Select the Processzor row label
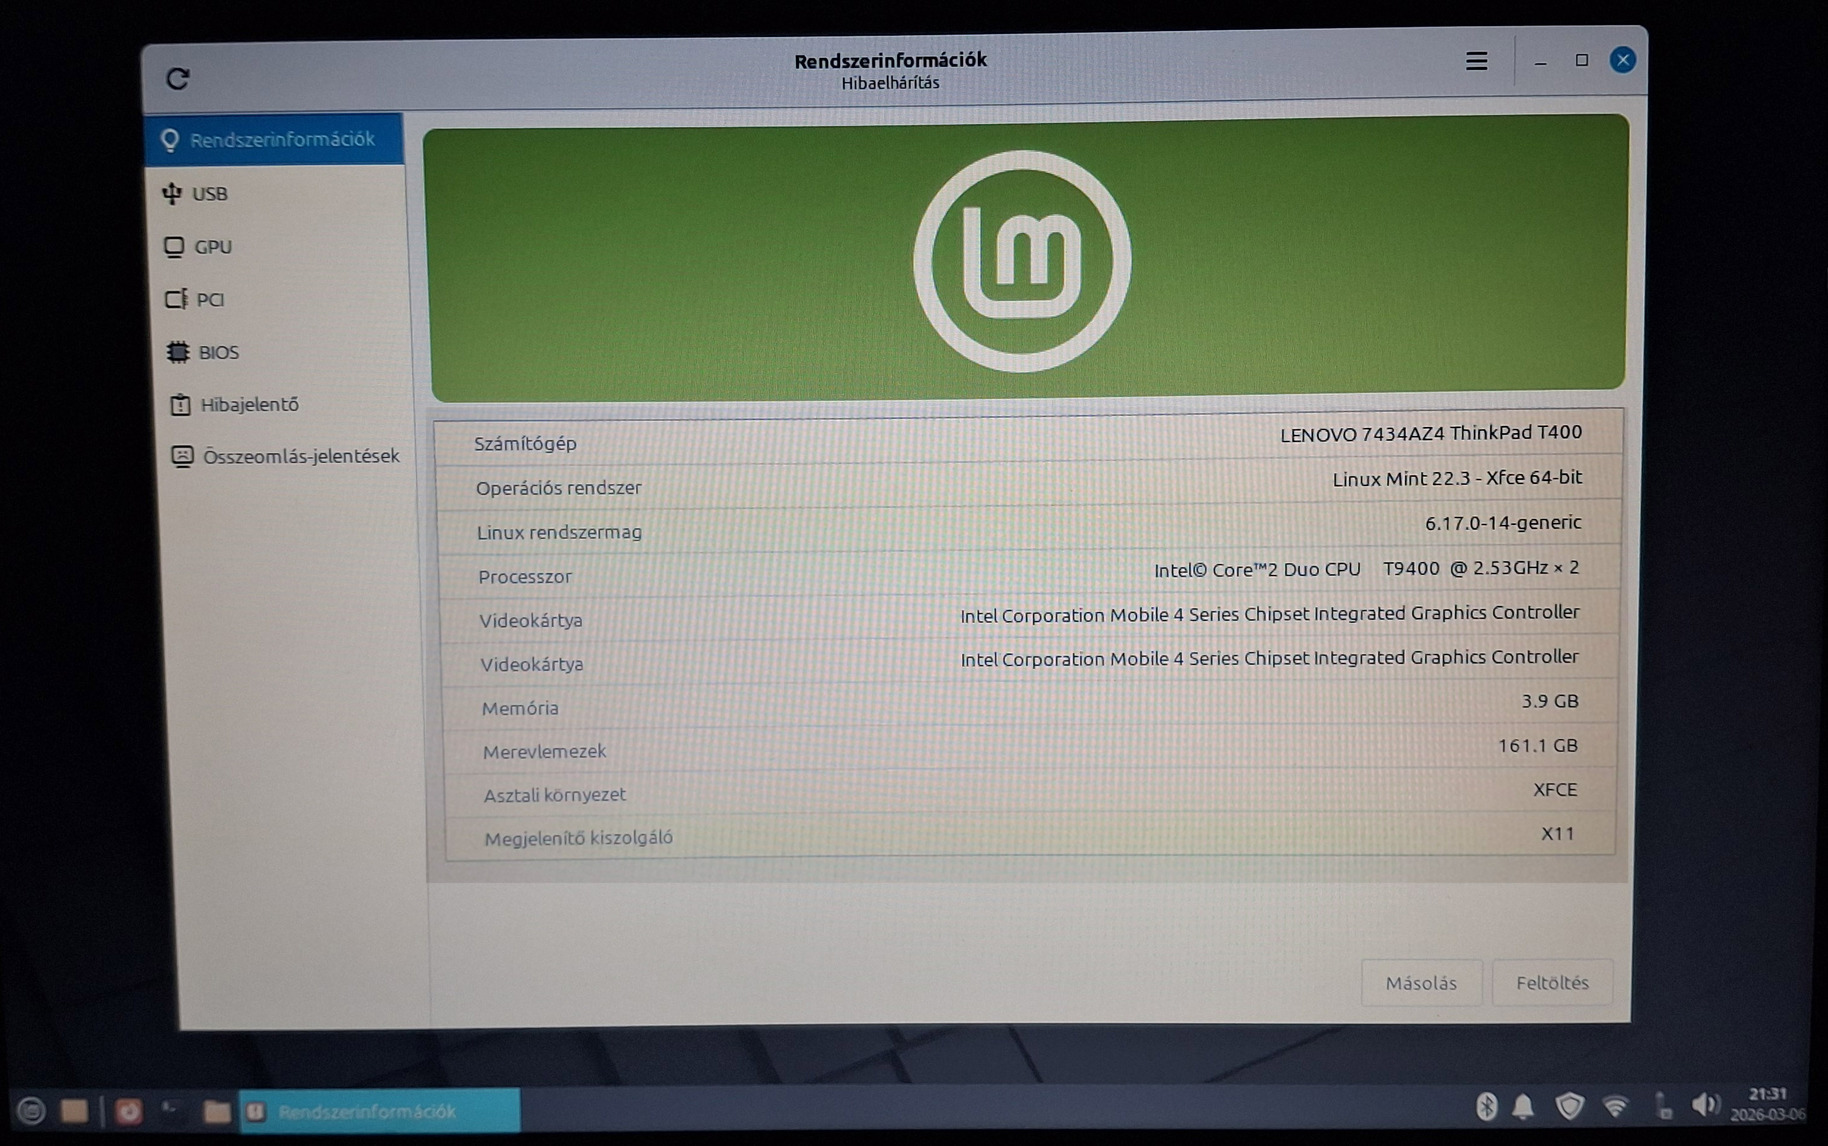The width and height of the screenshot is (1828, 1146). 525,577
